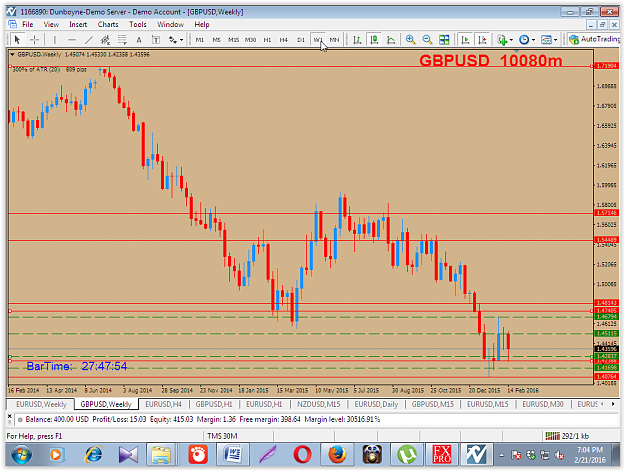Zoom in on the chart

[410, 39]
